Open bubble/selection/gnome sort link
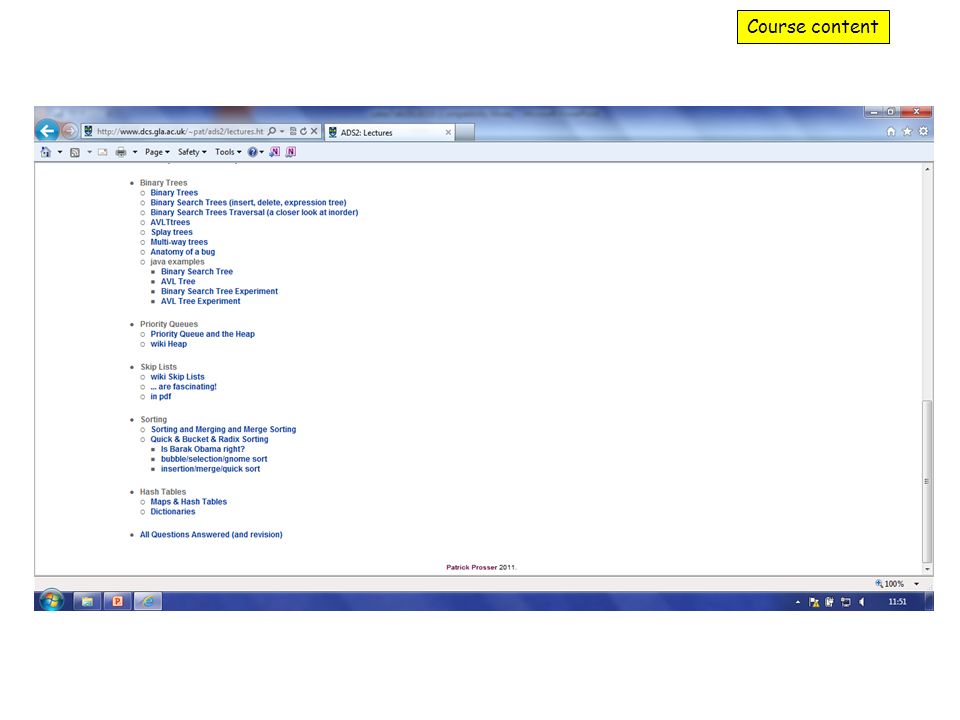 [x=214, y=459]
